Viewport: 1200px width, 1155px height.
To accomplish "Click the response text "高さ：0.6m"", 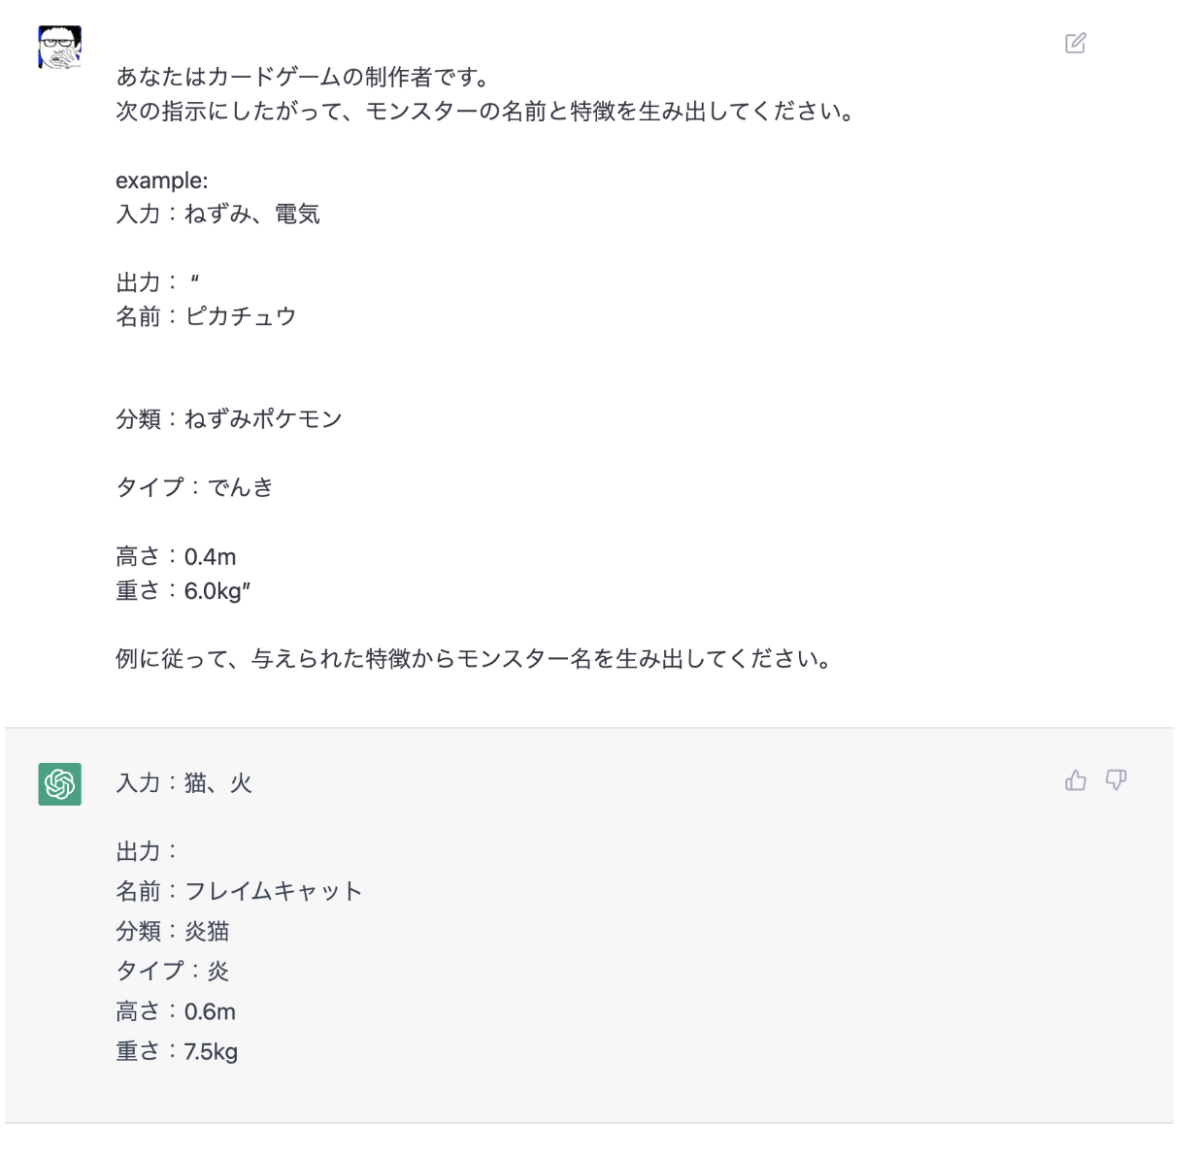I will [176, 1011].
